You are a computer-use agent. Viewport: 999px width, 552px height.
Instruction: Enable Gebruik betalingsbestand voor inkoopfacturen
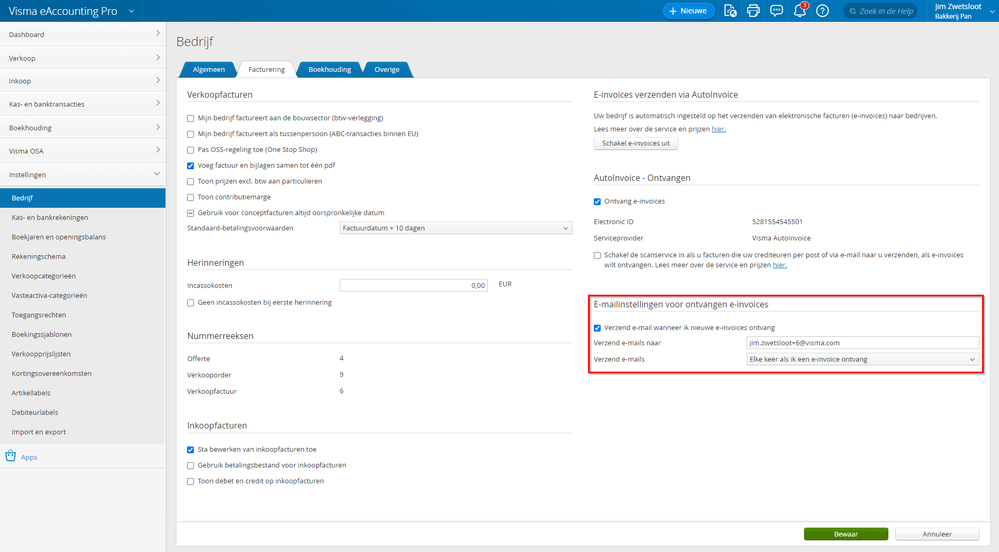click(x=190, y=466)
